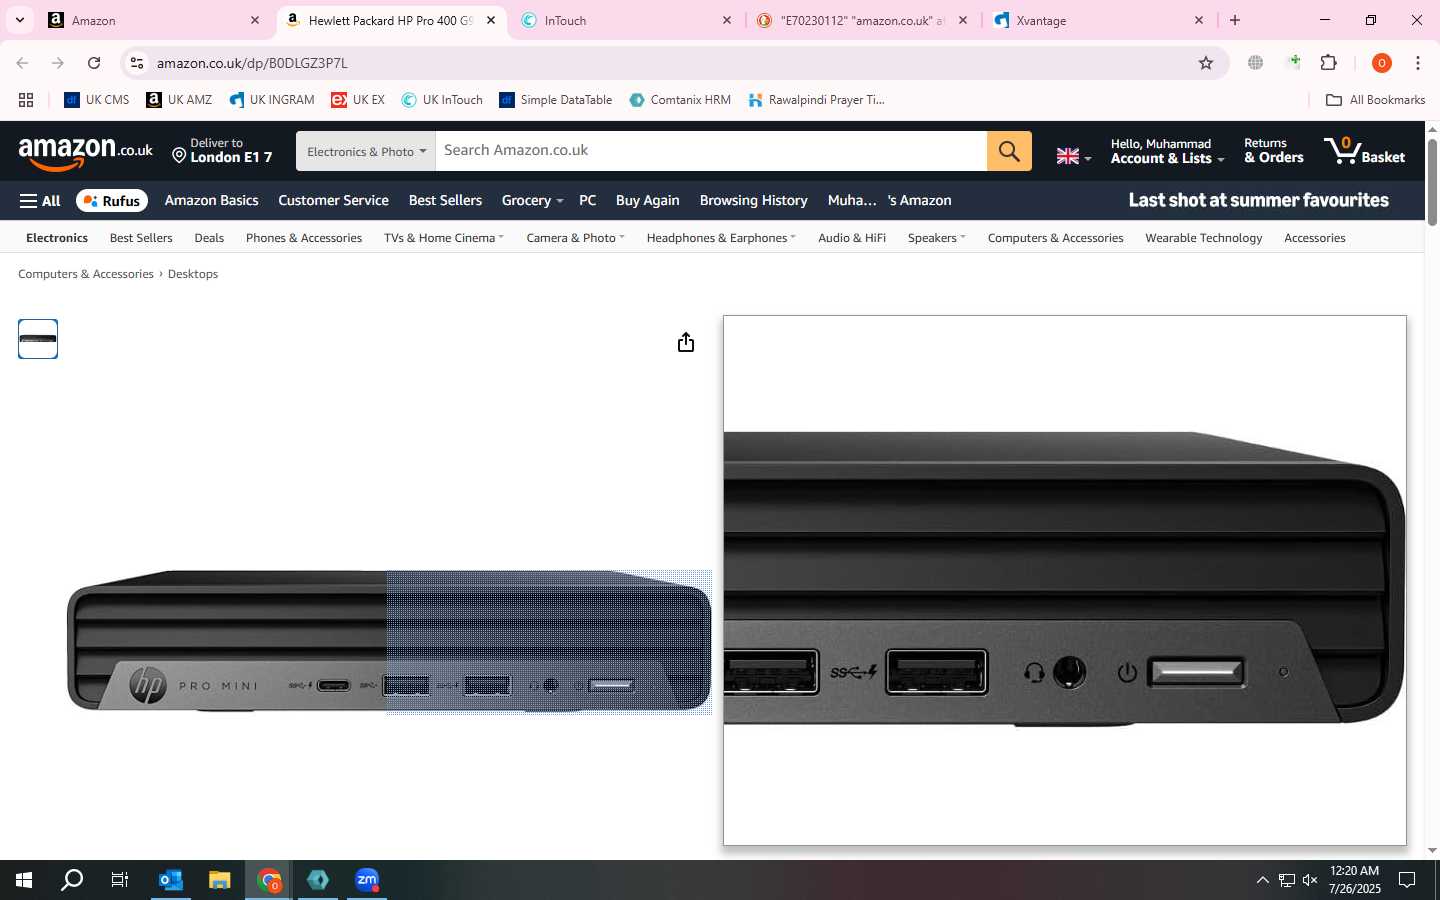The height and width of the screenshot is (900, 1440).
Task: Open the Basket cart icon
Action: [x=1364, y=151]
